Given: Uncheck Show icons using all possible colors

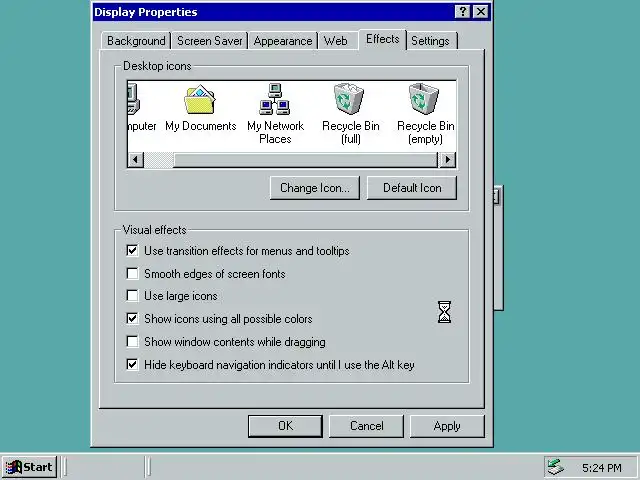Looking at the screenshot, I should 132,318.
